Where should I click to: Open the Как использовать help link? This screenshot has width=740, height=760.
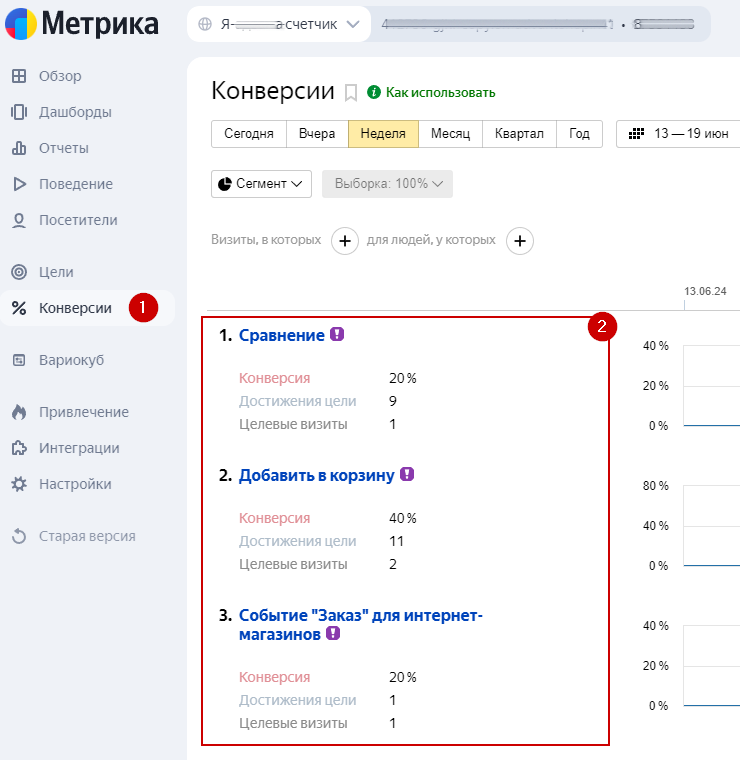(x=440, y=93)
